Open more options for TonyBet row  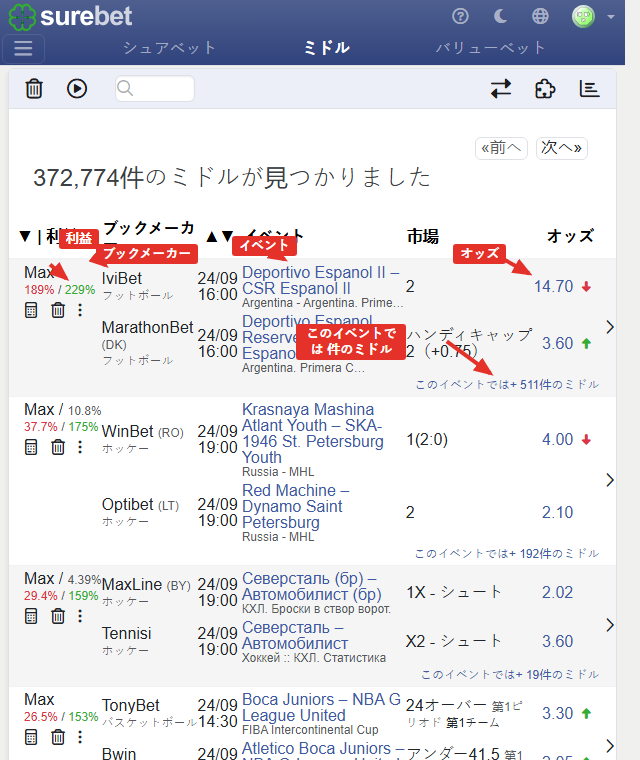coord(80,737)
